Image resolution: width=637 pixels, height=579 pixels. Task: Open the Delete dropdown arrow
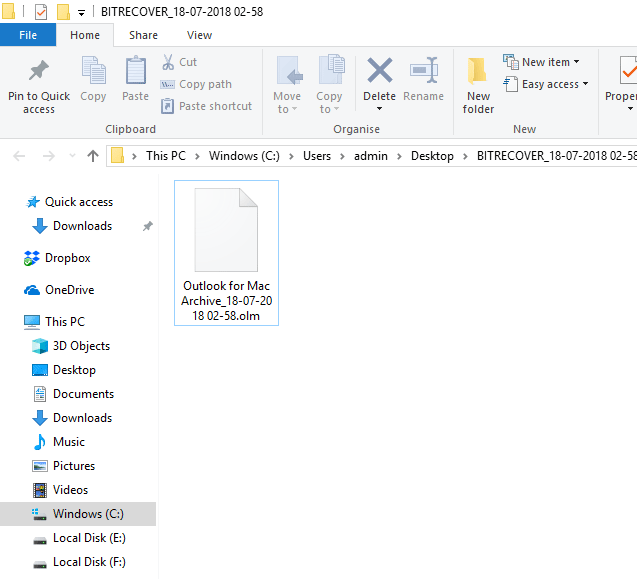379,109
